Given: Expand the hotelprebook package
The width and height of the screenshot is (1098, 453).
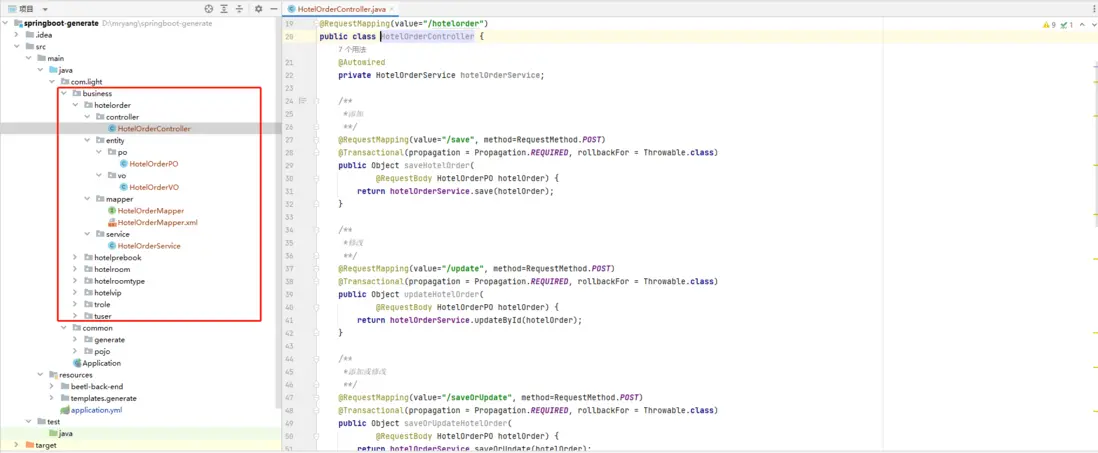Looking at the screenshot, I should pyautogui.click(x=76, y=258).
